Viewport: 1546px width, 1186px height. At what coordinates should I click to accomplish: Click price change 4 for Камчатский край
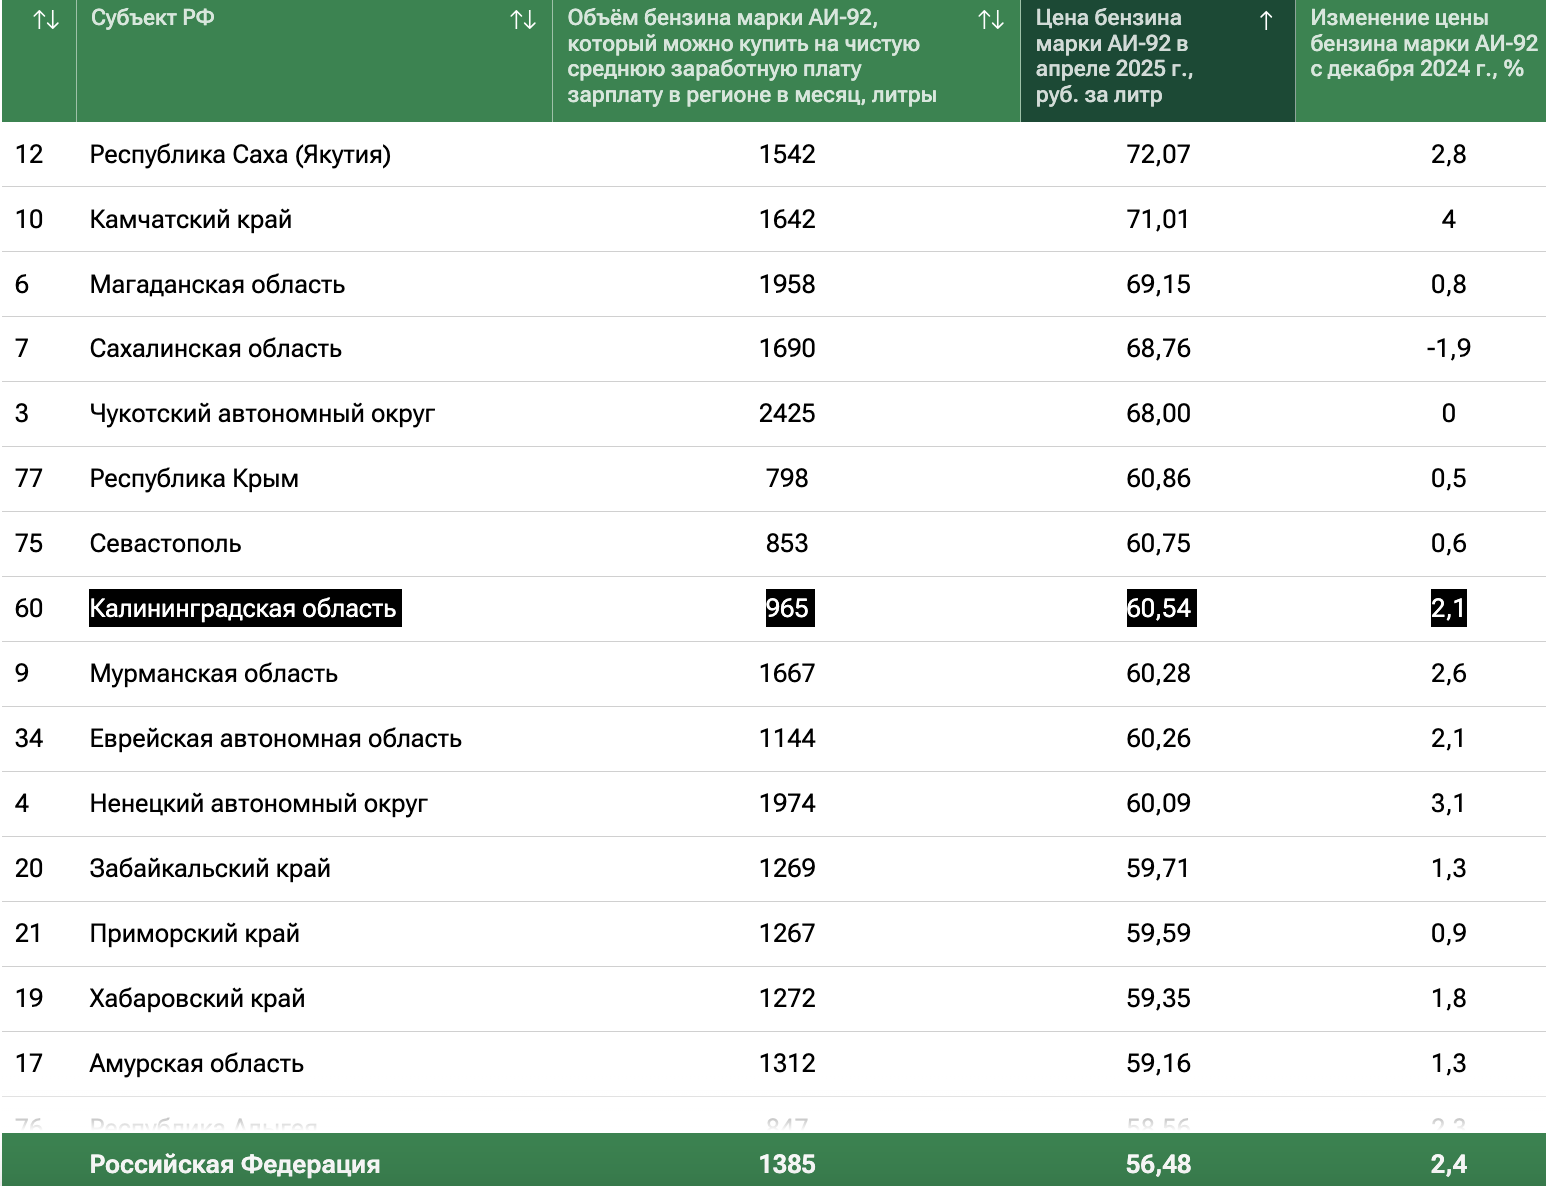coord(1448,220)
